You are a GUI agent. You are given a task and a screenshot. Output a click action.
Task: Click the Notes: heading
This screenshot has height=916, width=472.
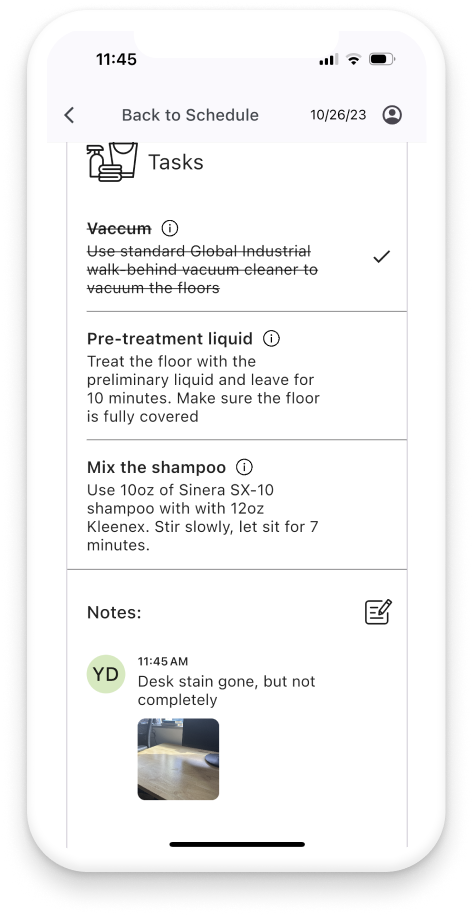click(x=114, y=612)
